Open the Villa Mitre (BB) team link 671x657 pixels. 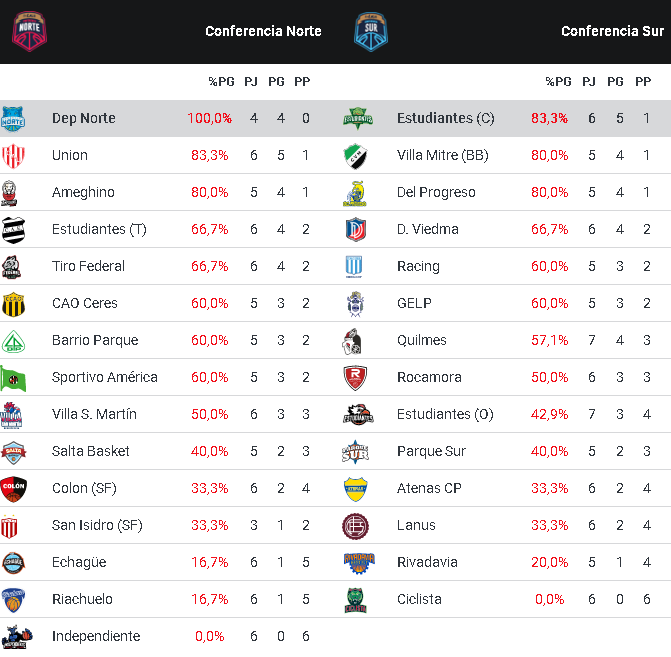(442, 155)
